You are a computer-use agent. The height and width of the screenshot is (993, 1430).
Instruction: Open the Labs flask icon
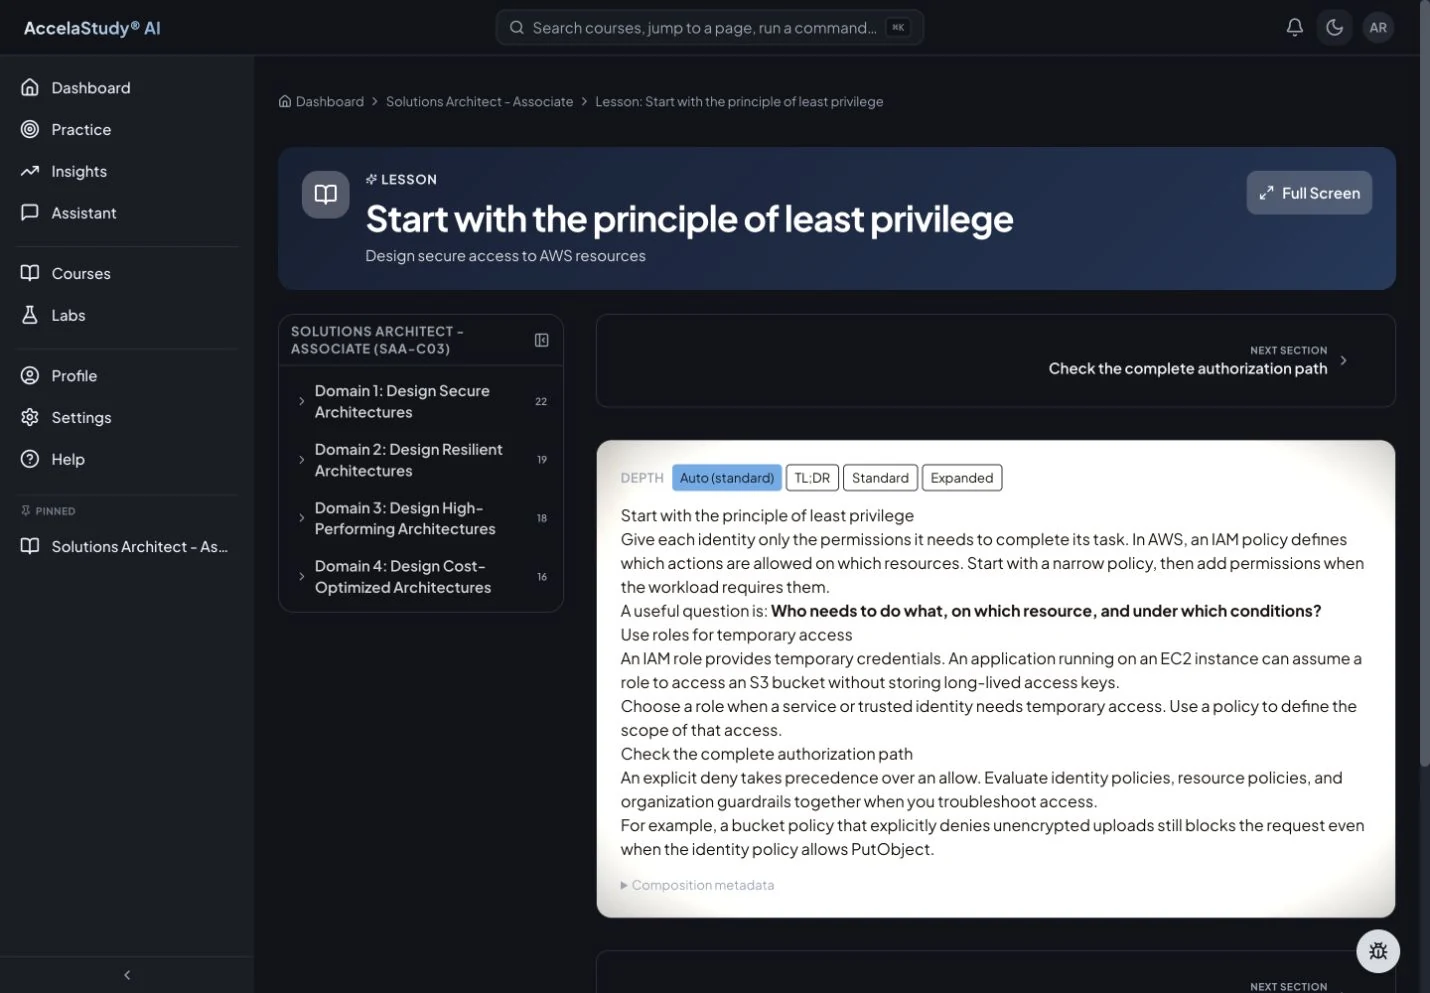coord(30,315)
